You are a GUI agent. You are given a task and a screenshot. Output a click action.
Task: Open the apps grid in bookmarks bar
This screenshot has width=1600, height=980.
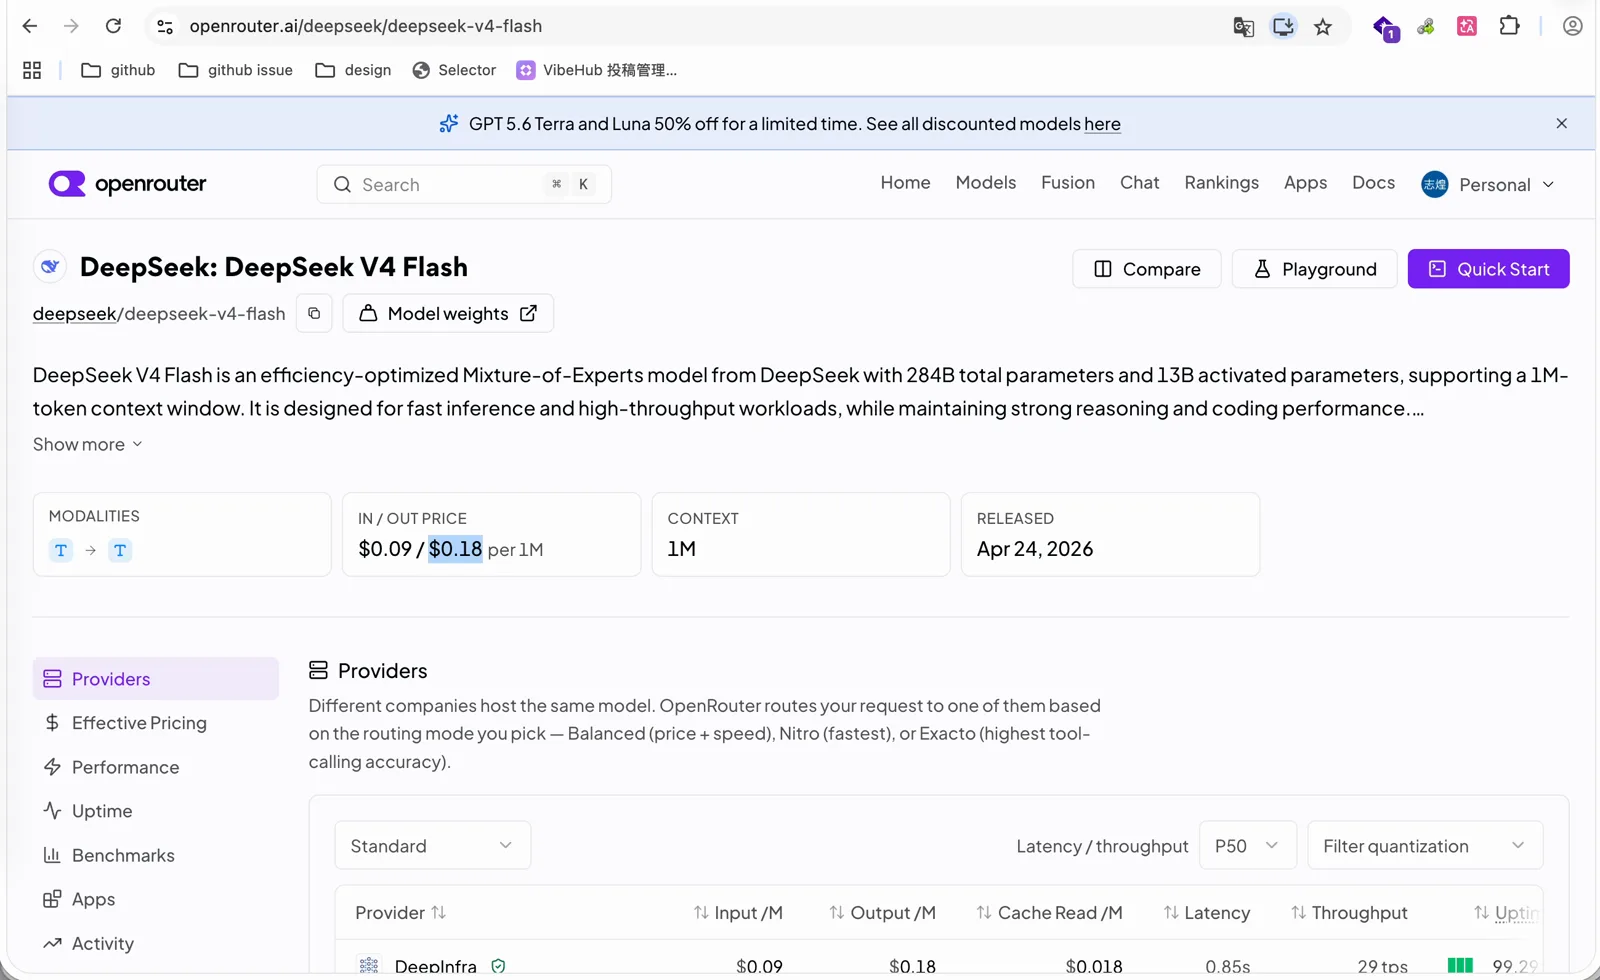point(32,70)
